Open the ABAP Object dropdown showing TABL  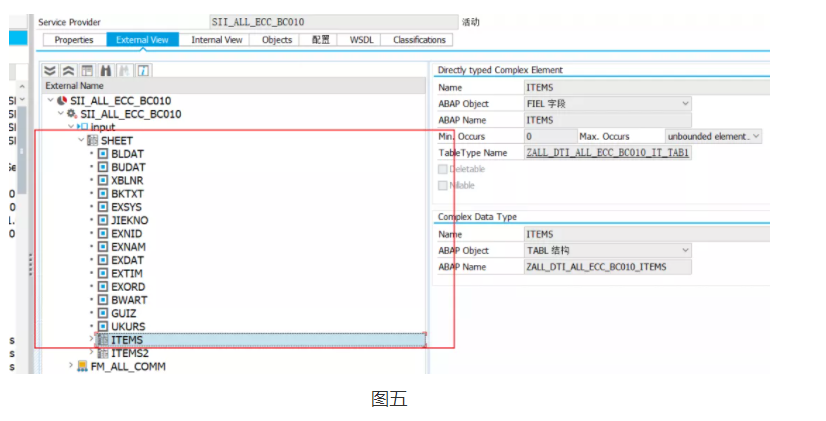click(685, 250)
